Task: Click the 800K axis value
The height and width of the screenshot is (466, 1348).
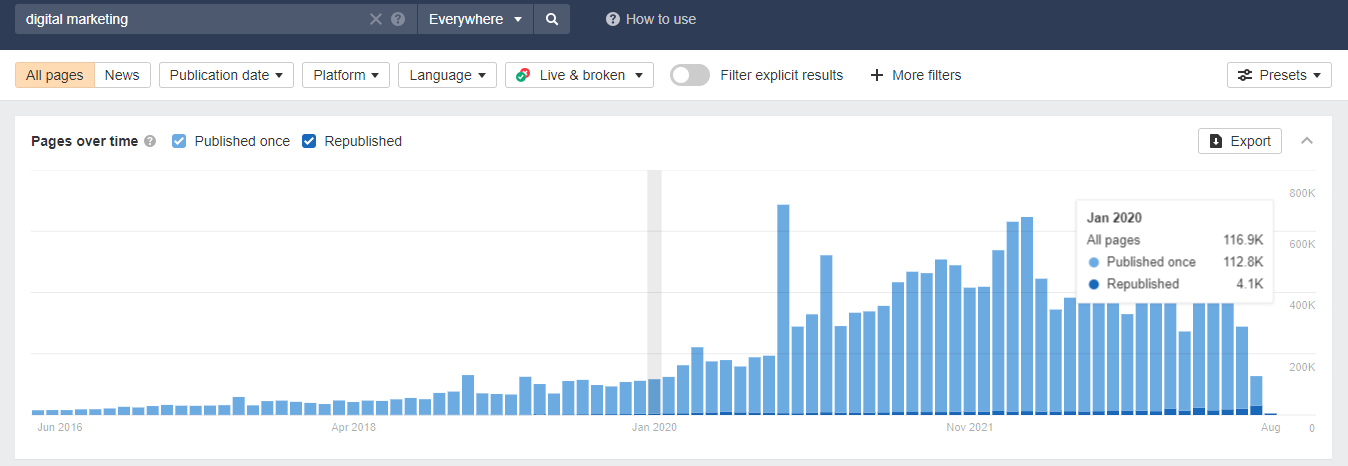Action: click(1301, 193)
